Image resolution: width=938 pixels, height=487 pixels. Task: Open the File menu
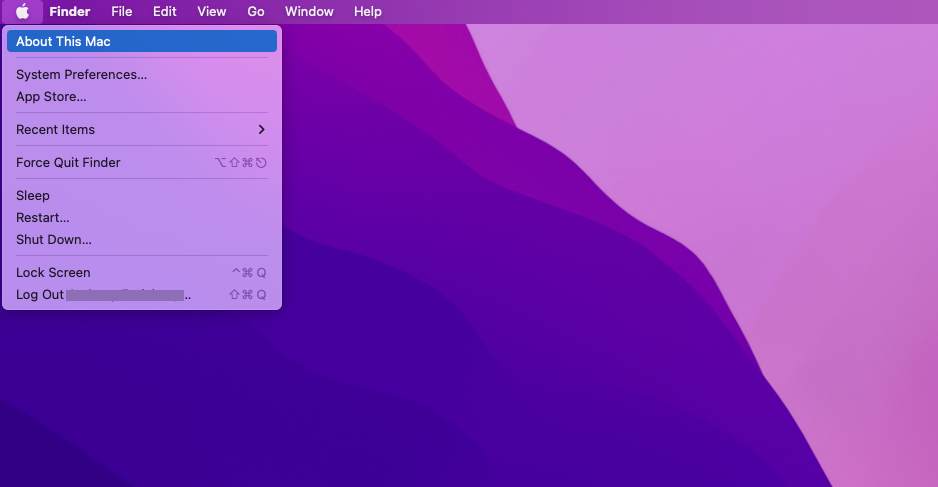point(121,11)
